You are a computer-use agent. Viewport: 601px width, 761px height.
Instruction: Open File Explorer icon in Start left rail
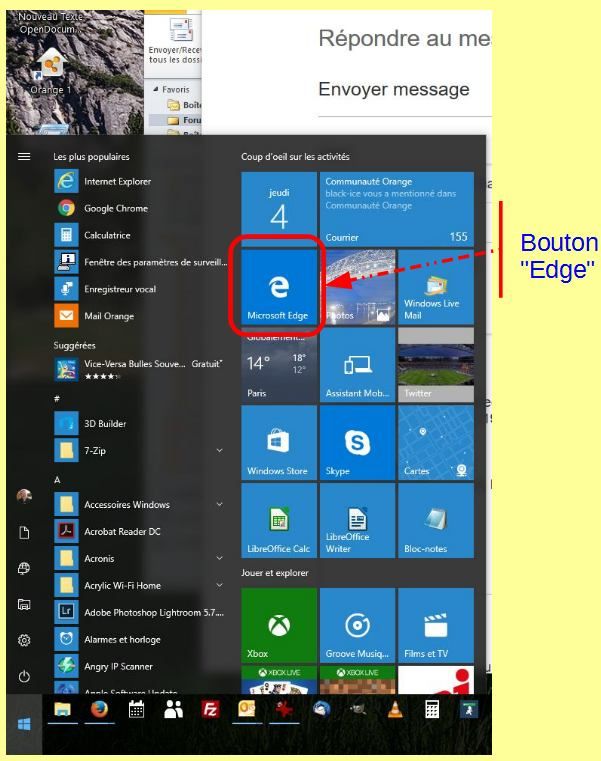coord(24,605)
